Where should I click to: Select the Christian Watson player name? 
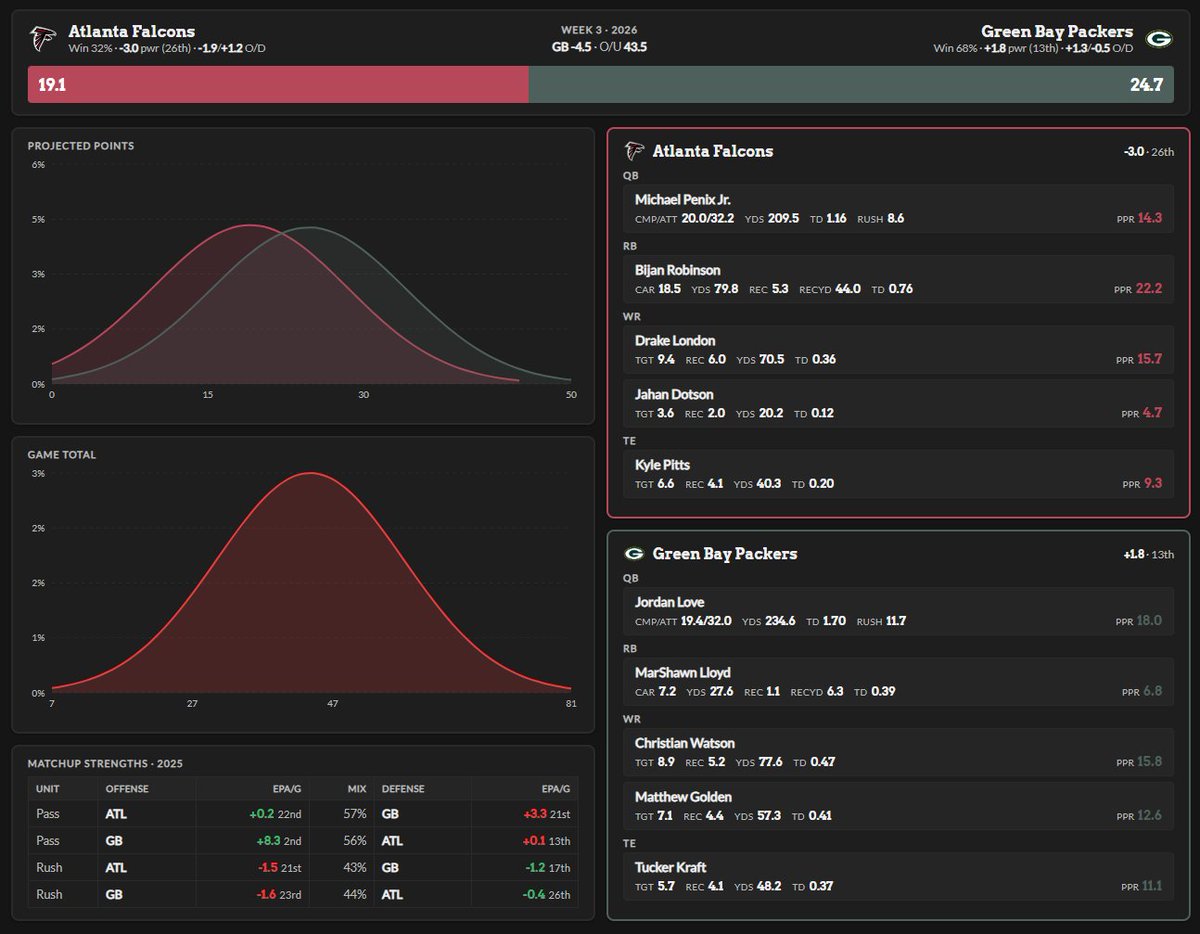(685, 743)
